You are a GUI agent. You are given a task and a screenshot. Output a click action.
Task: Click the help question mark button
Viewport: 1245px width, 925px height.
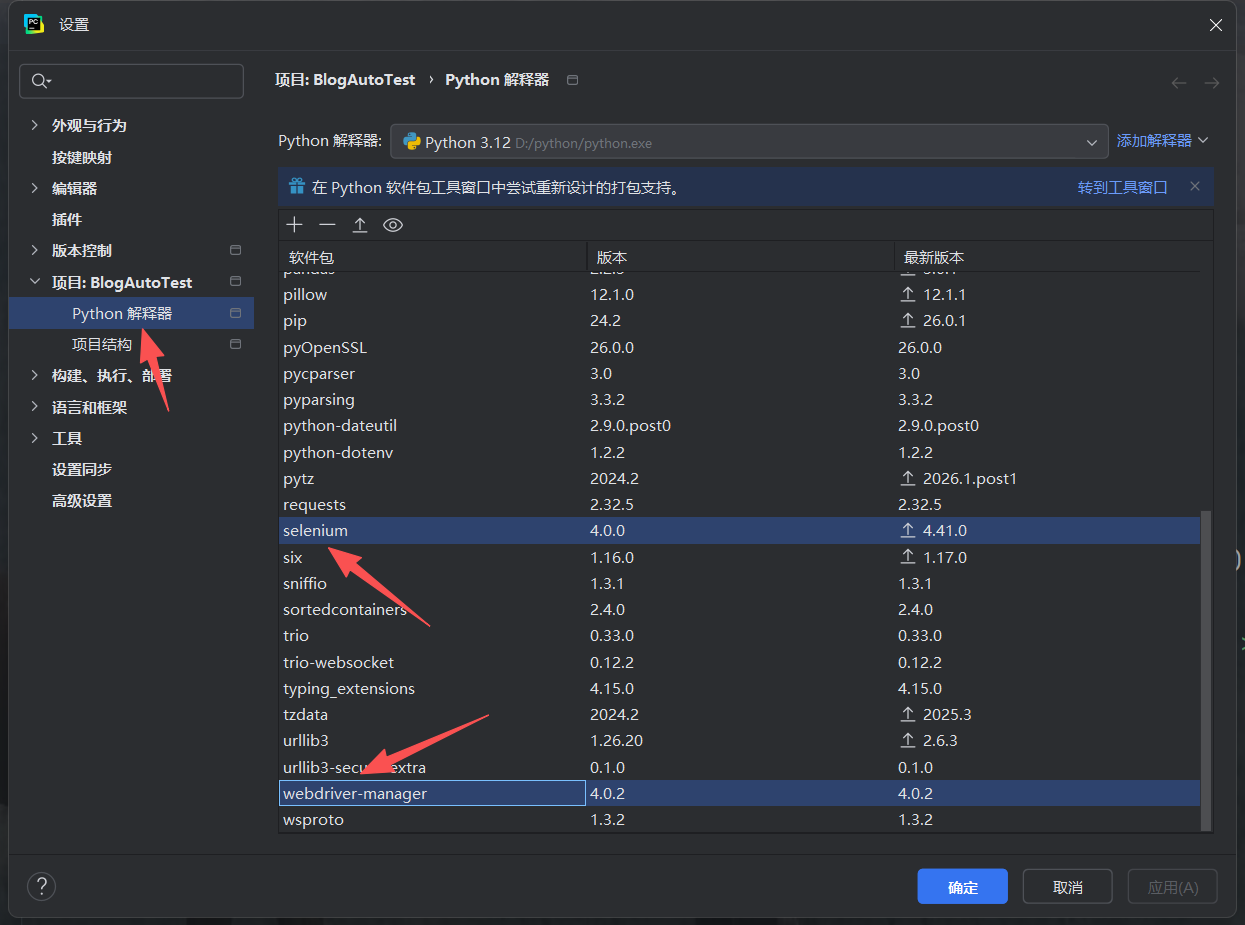click(41, 886)
